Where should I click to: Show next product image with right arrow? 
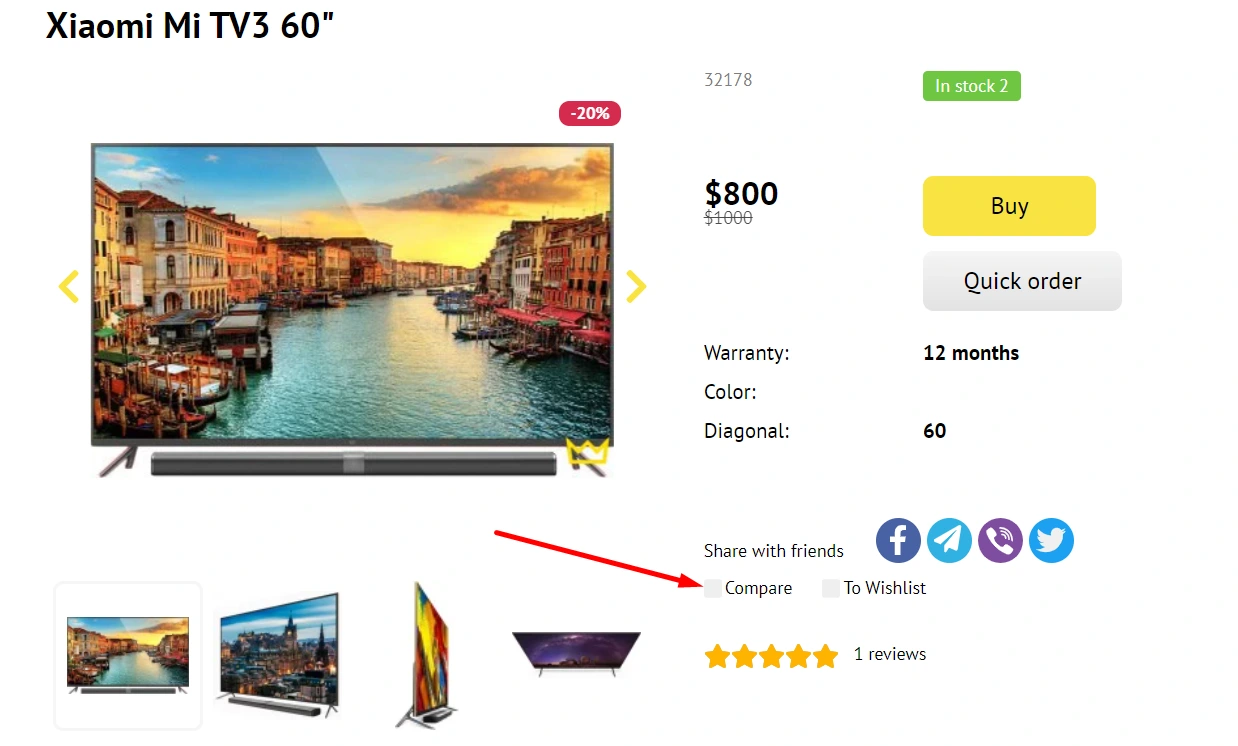[x=636, y=287]
